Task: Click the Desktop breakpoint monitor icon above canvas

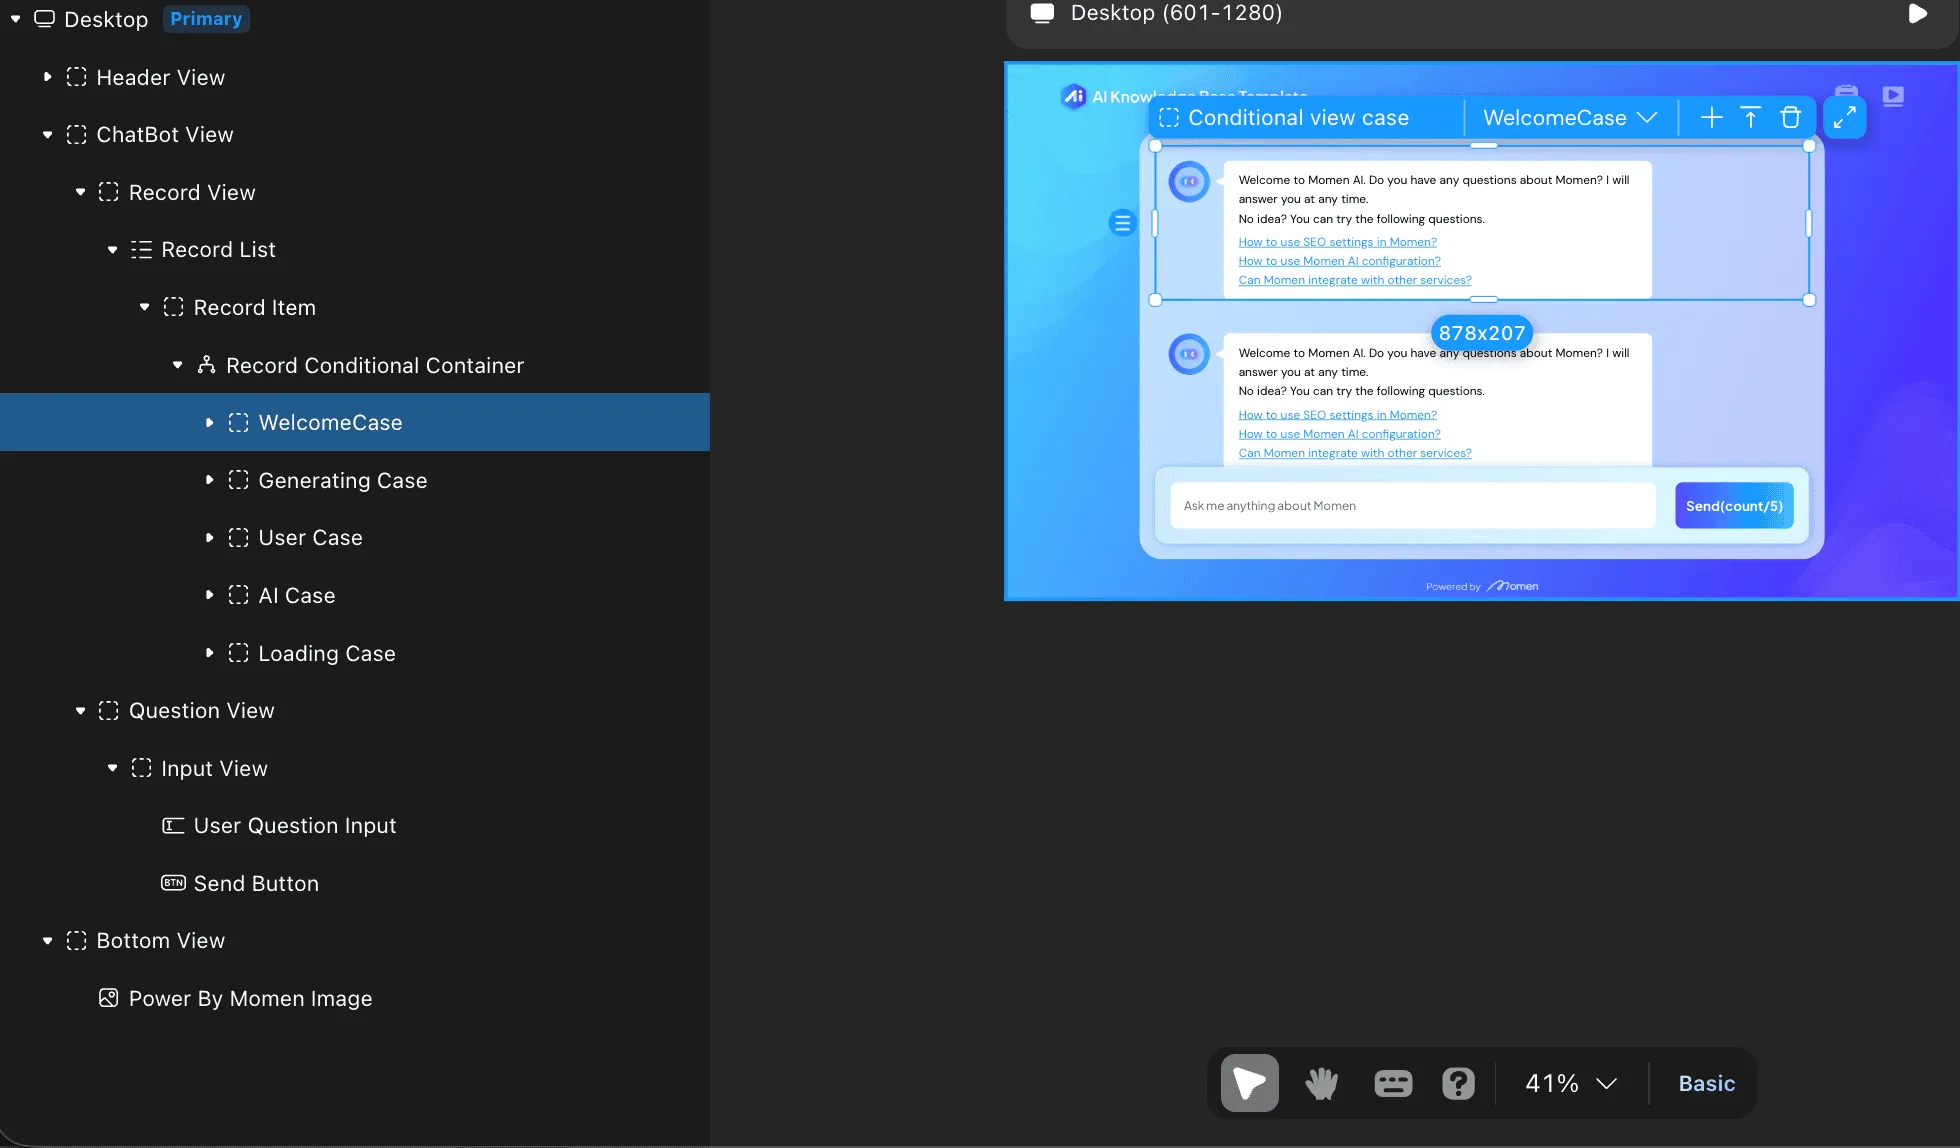Action: (1042, 13)
